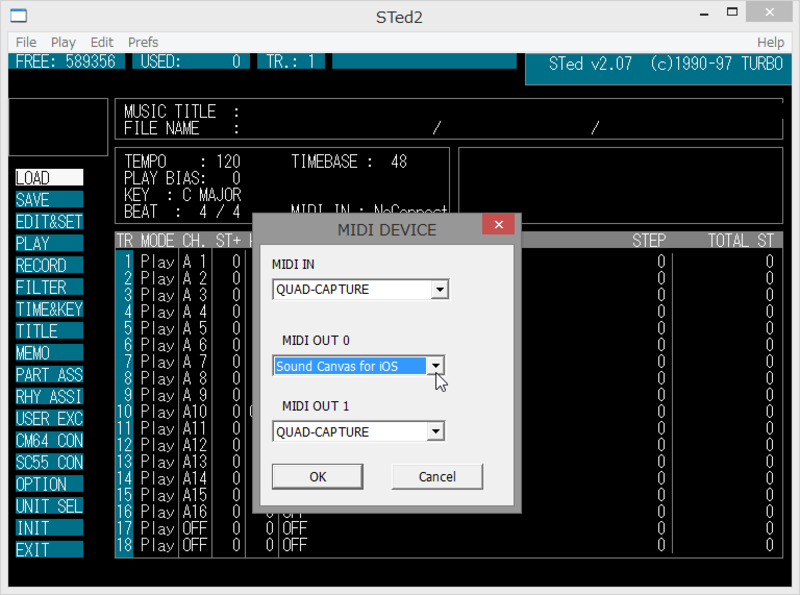Click the STEP column header
The height and width of the screenshot is (595, 800).
(x=649, y=240)
